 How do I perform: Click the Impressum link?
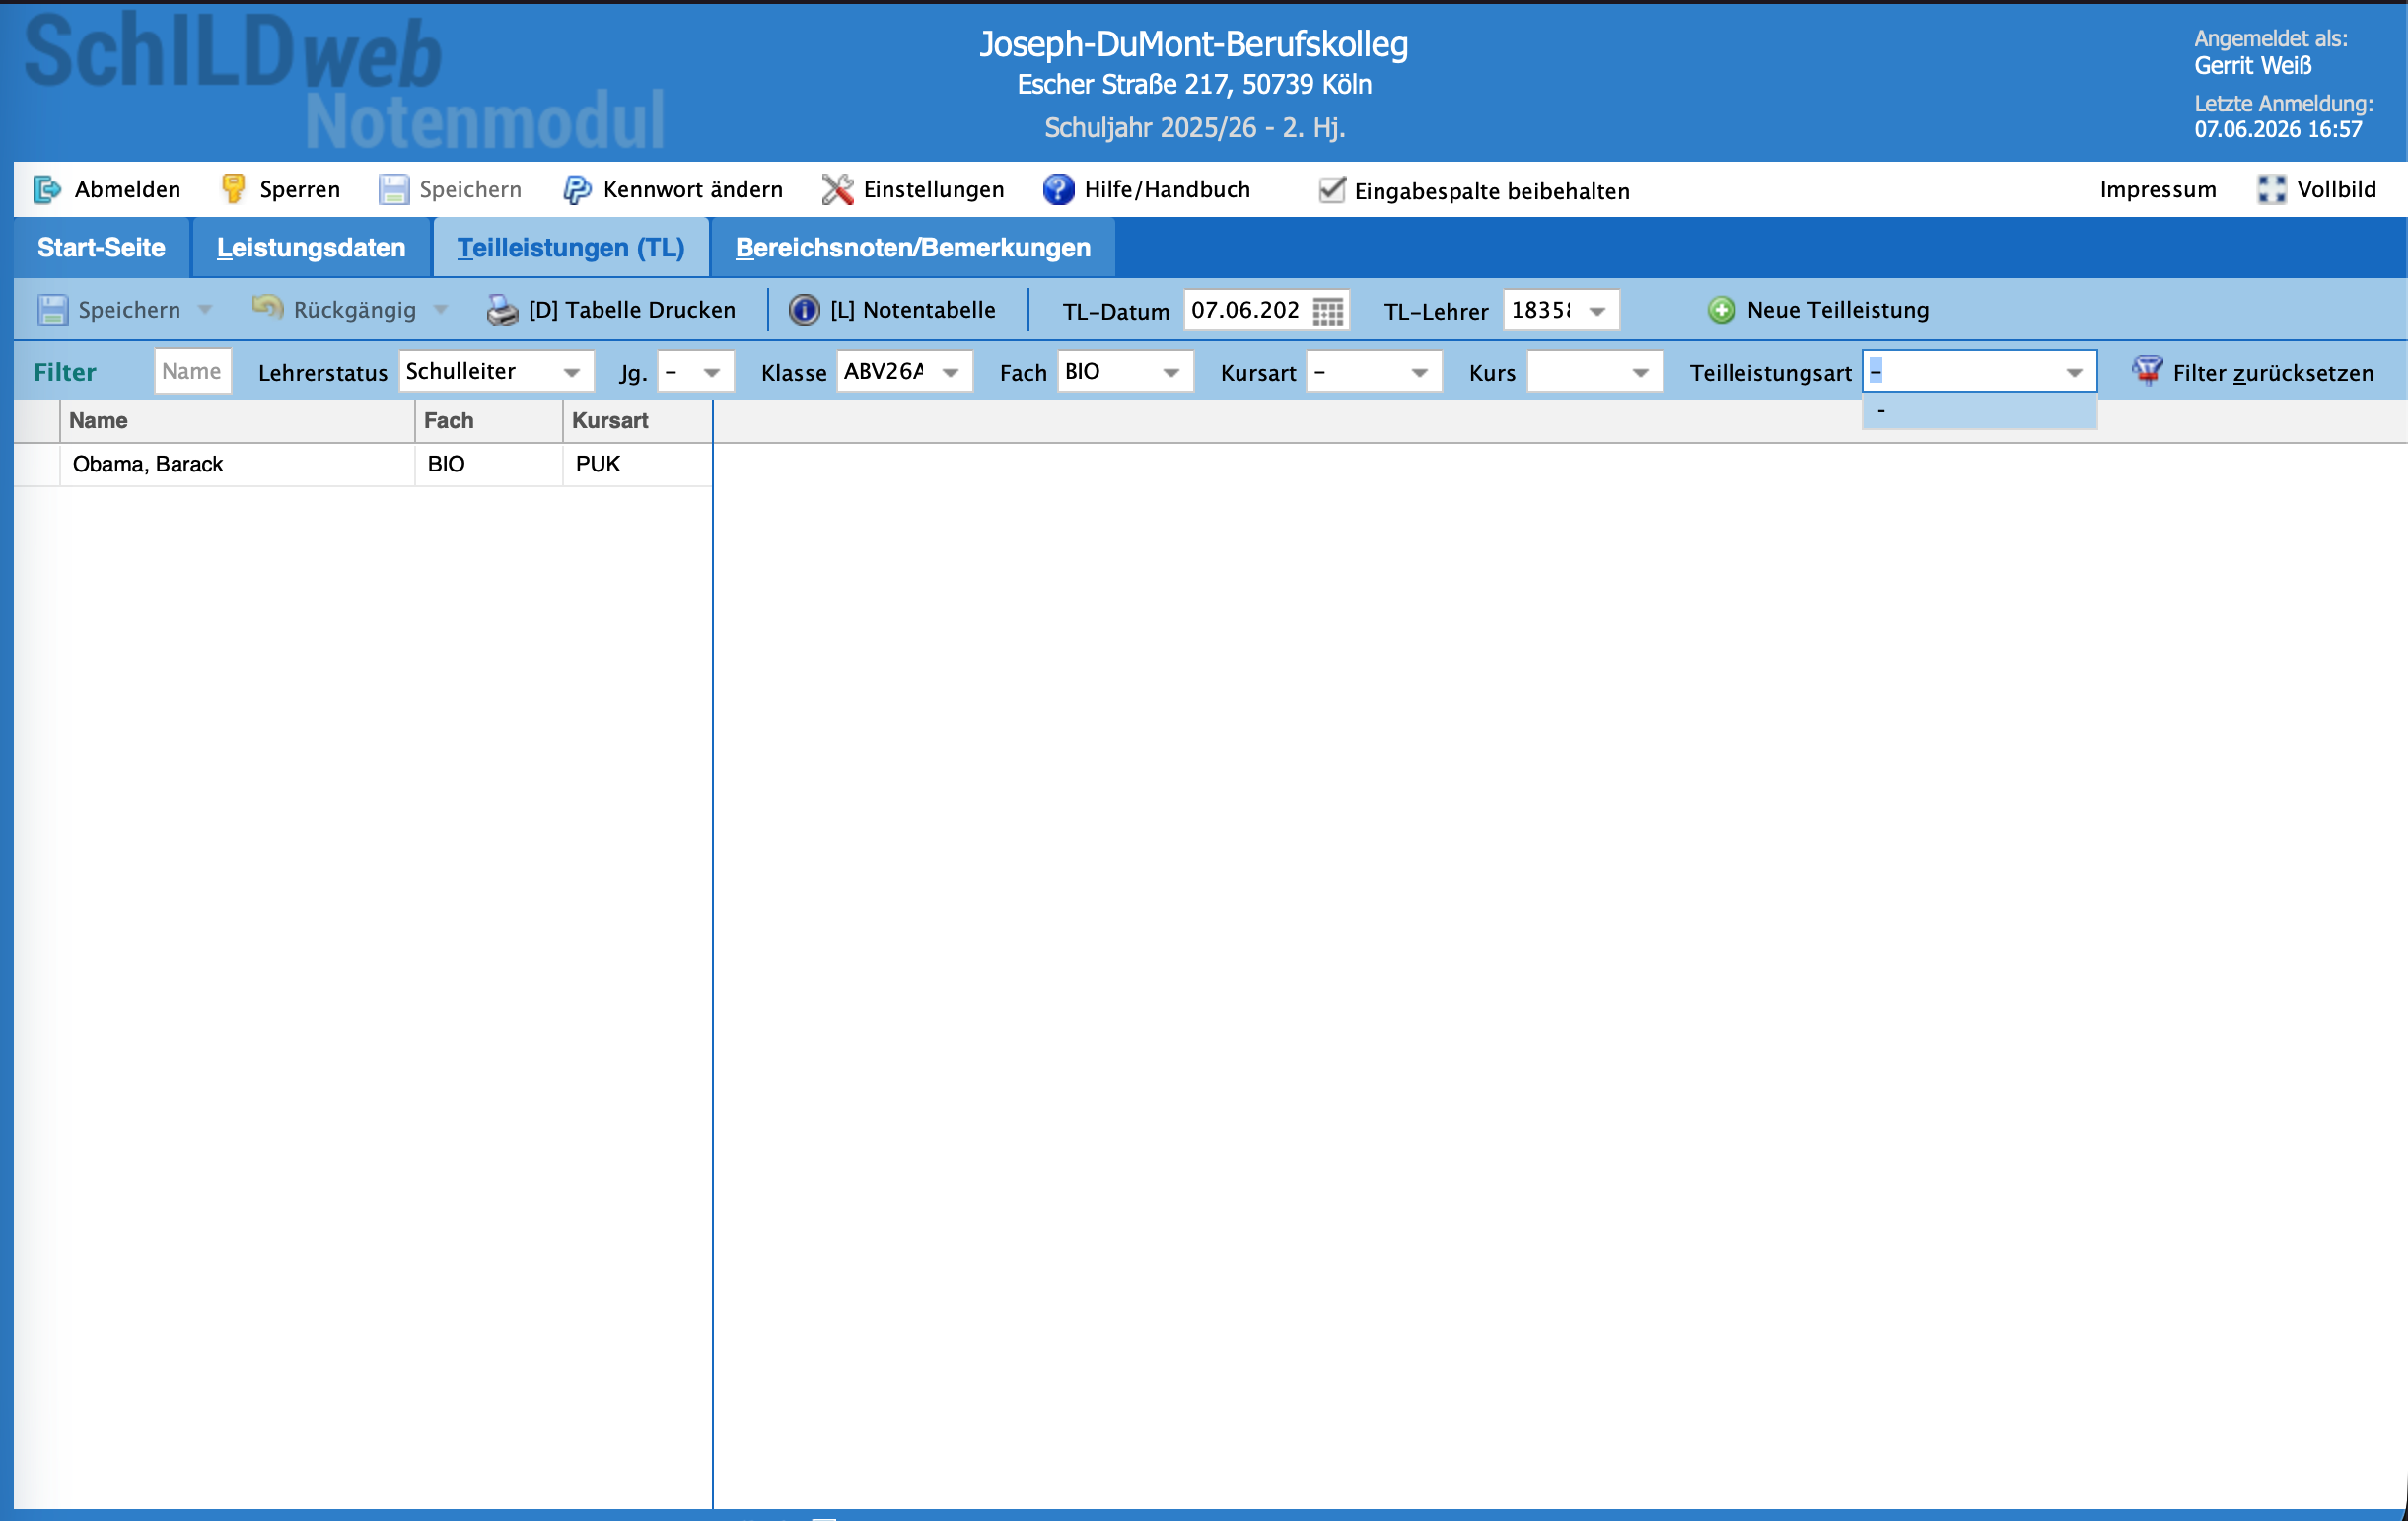[2158, 189]
